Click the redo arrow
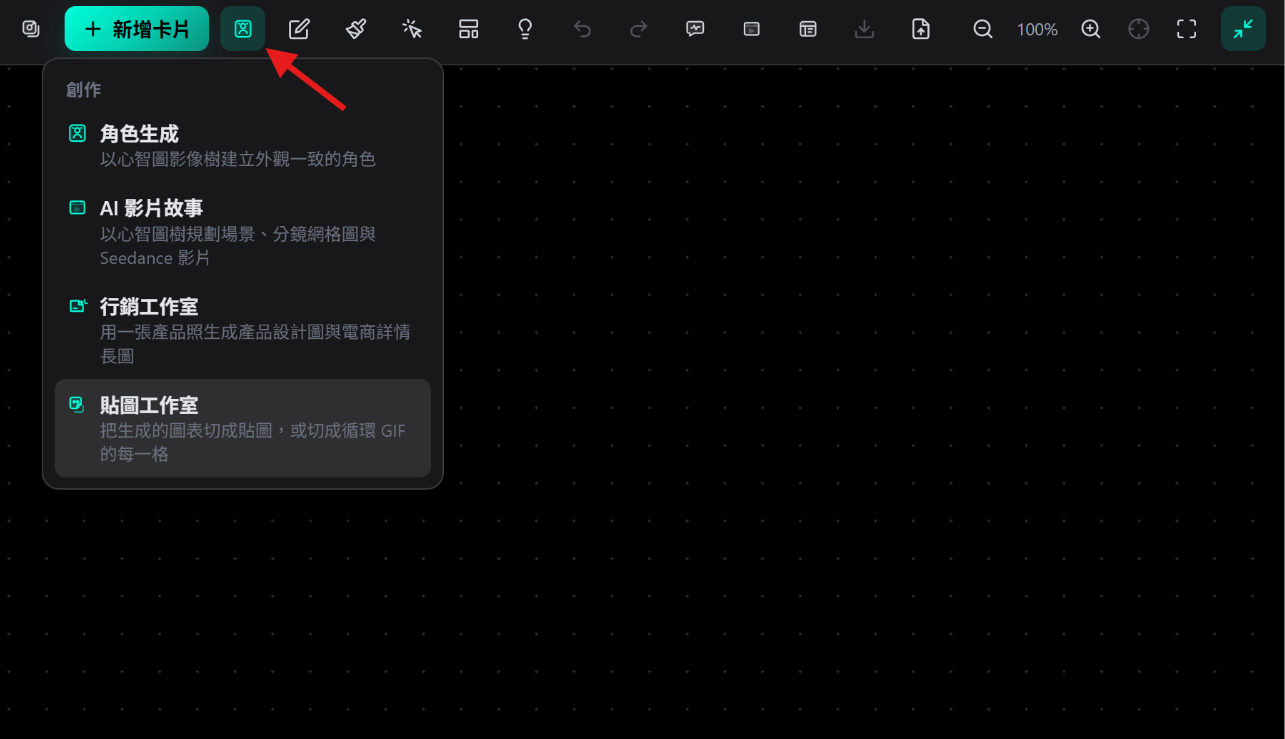This screenshot has height=739, width=1285. 638,29
